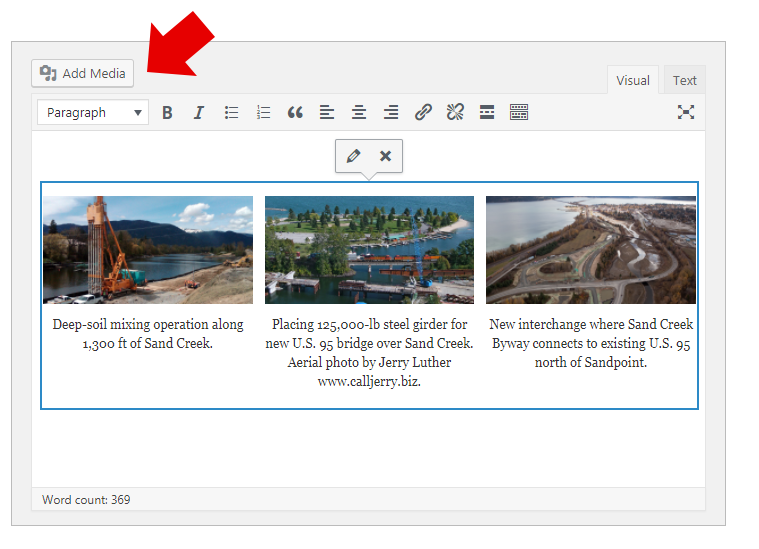Click the Add Media button
759x549 pixels.
pyautogui.click(x=82, y=74)
